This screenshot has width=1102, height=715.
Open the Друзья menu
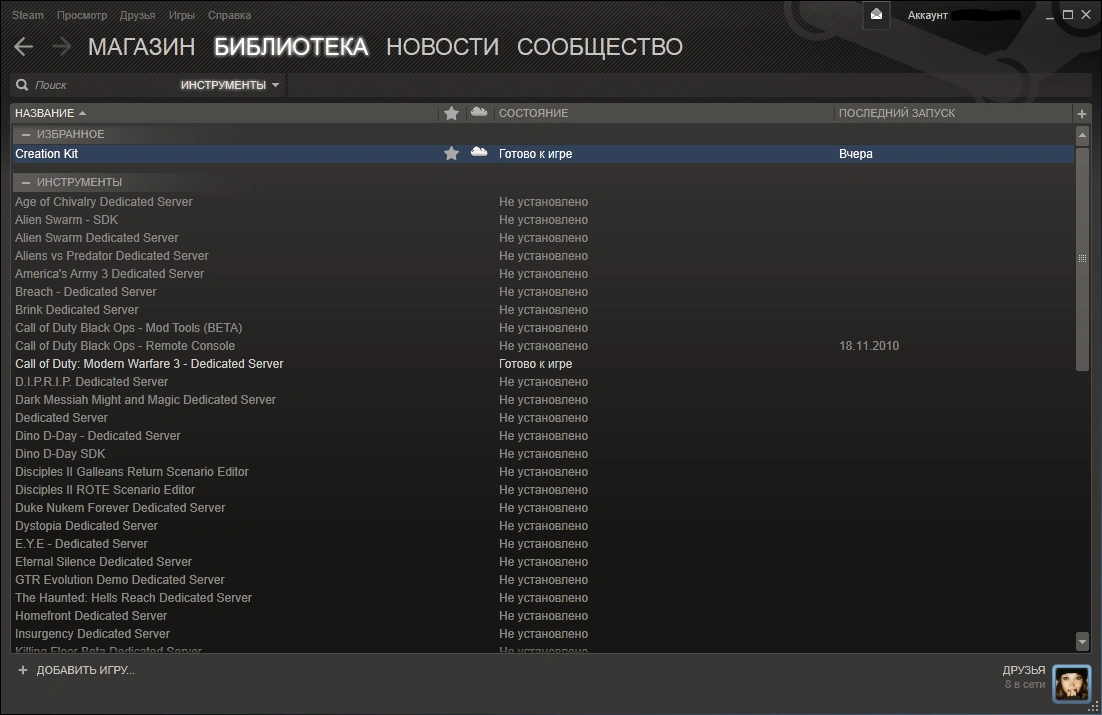coord(137,15)
